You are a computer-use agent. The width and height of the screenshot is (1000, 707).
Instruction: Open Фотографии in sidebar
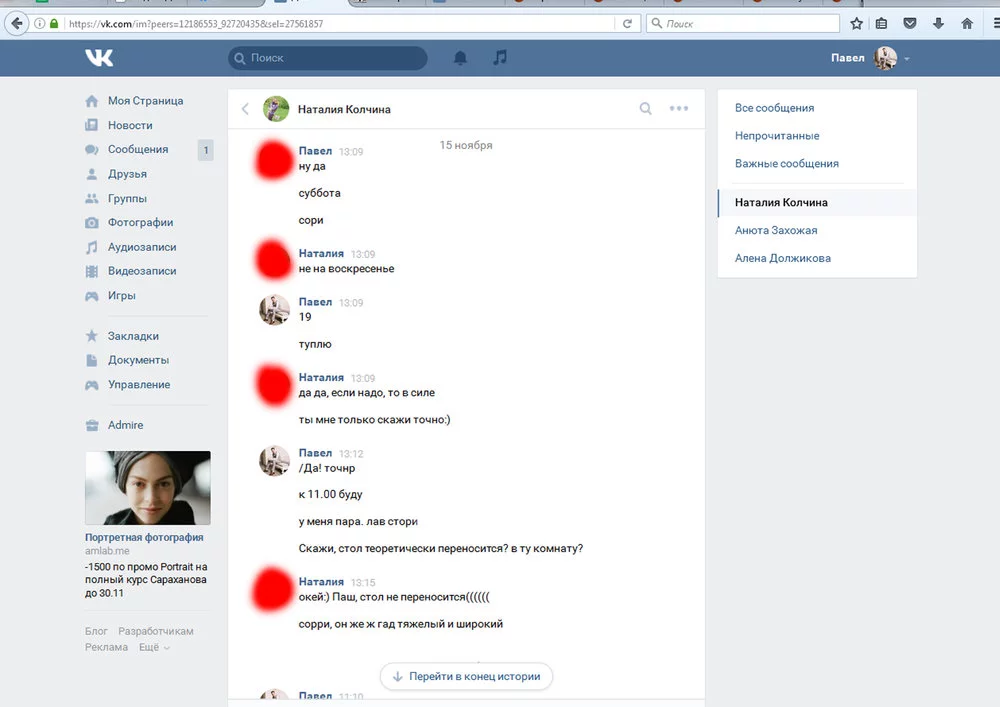click(140, 222)
